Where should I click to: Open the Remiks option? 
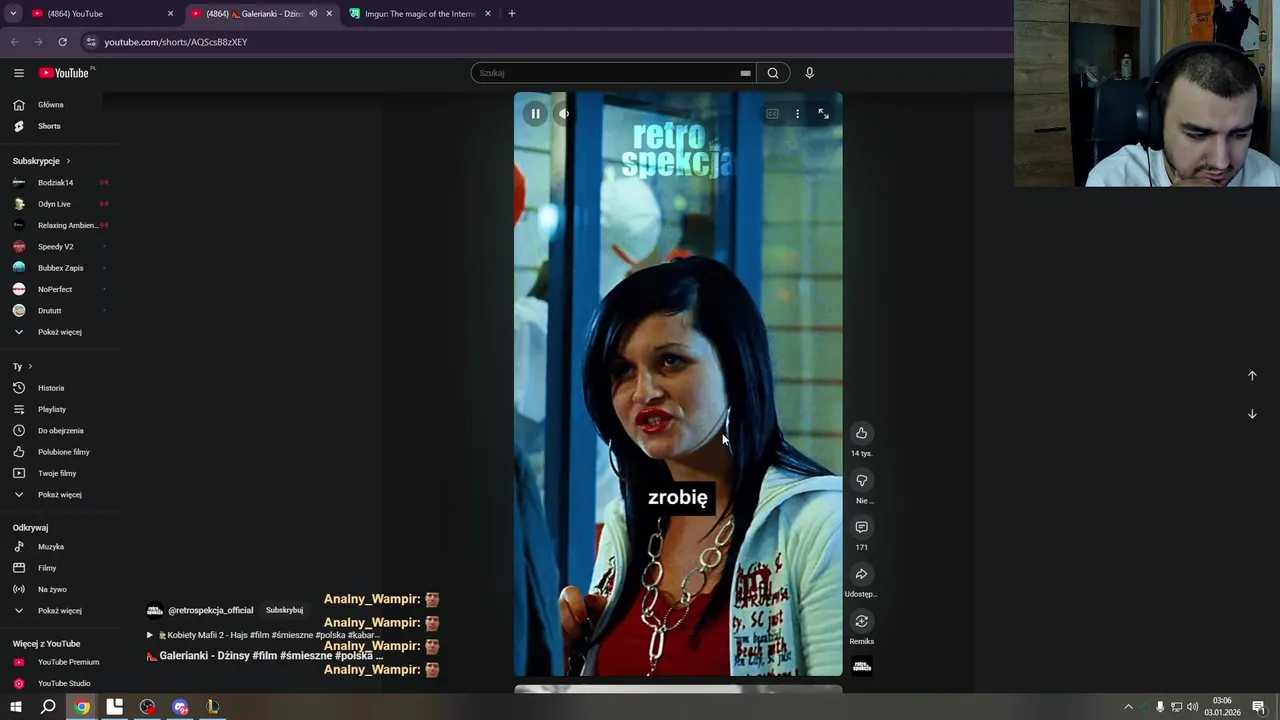861,621
